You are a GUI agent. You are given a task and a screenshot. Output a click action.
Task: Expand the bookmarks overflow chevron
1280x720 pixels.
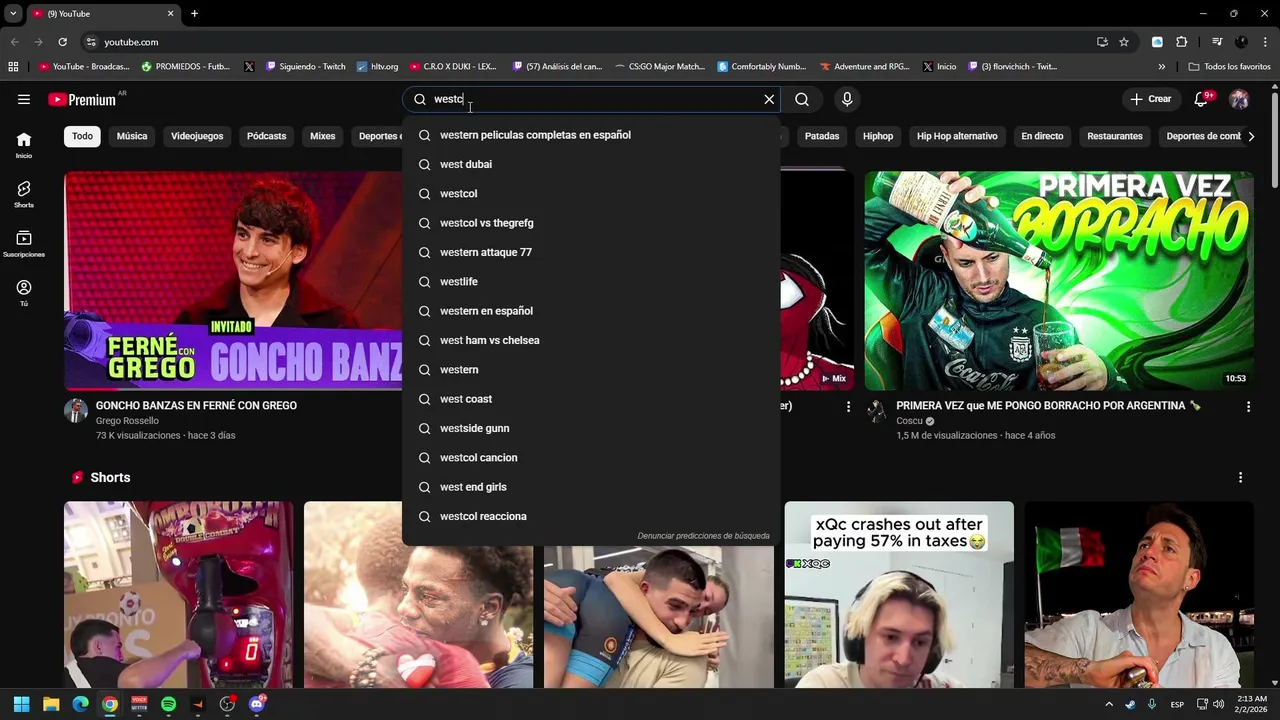click(x=1161, y=67)
